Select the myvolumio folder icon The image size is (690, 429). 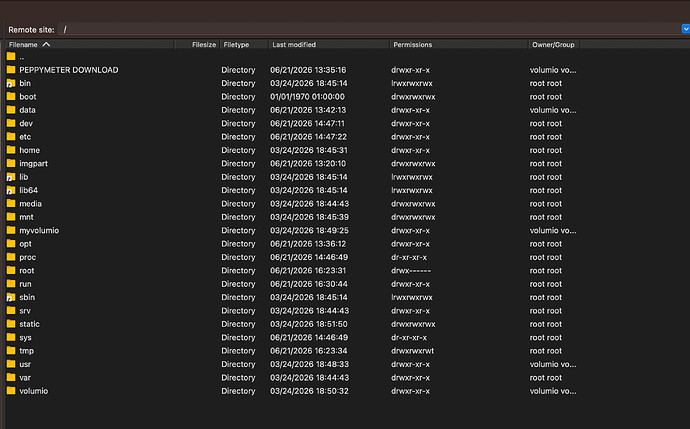(11, 230)
